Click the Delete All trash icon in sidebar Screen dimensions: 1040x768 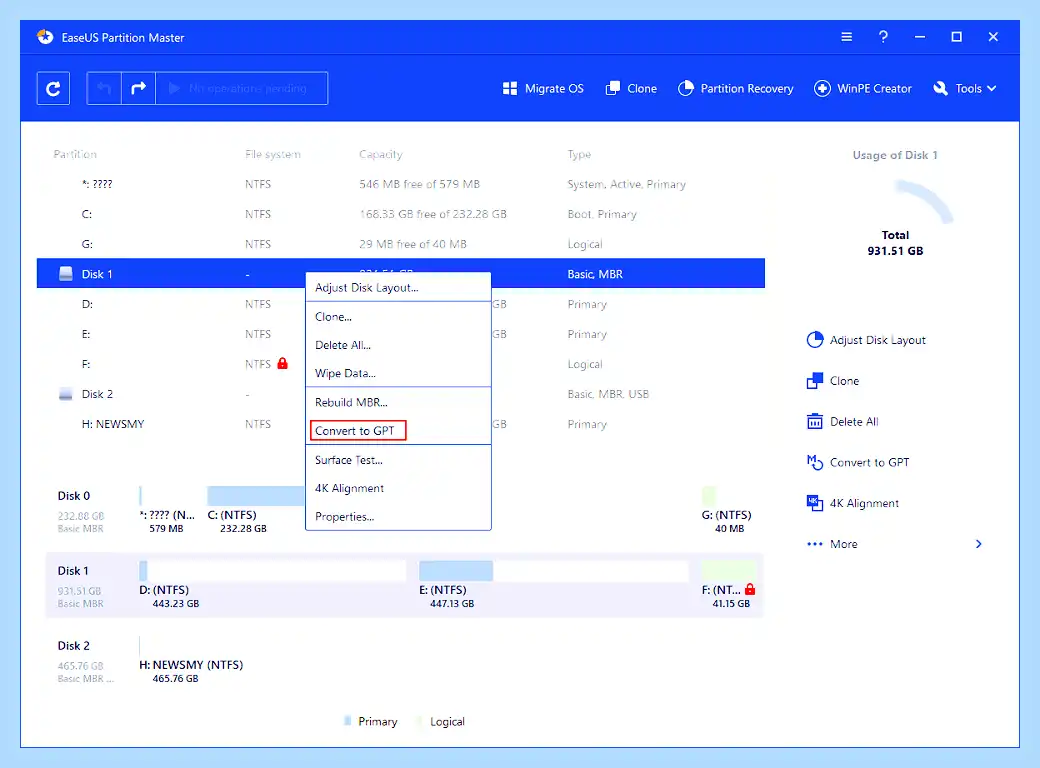tap(814, 422)
